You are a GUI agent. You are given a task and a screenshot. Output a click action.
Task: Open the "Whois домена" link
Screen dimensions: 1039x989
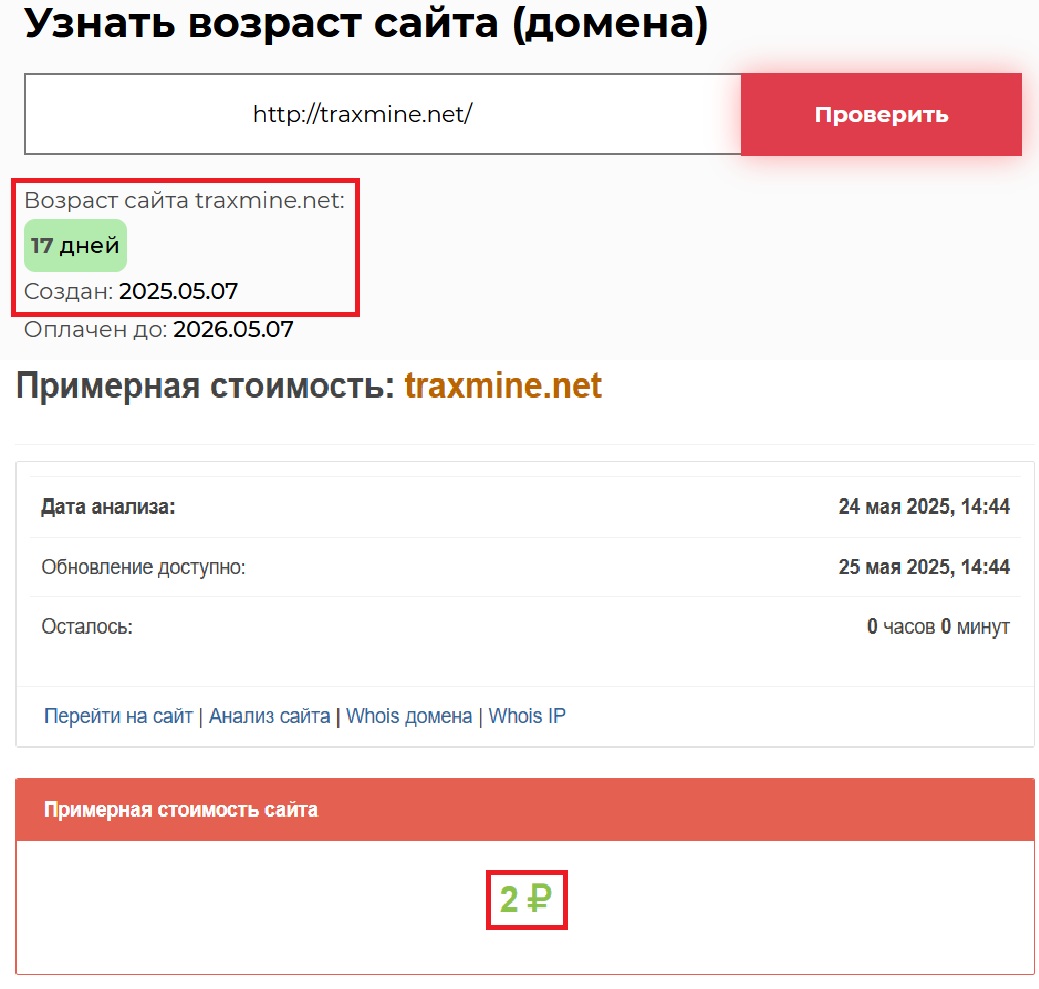tap(408, 716)
